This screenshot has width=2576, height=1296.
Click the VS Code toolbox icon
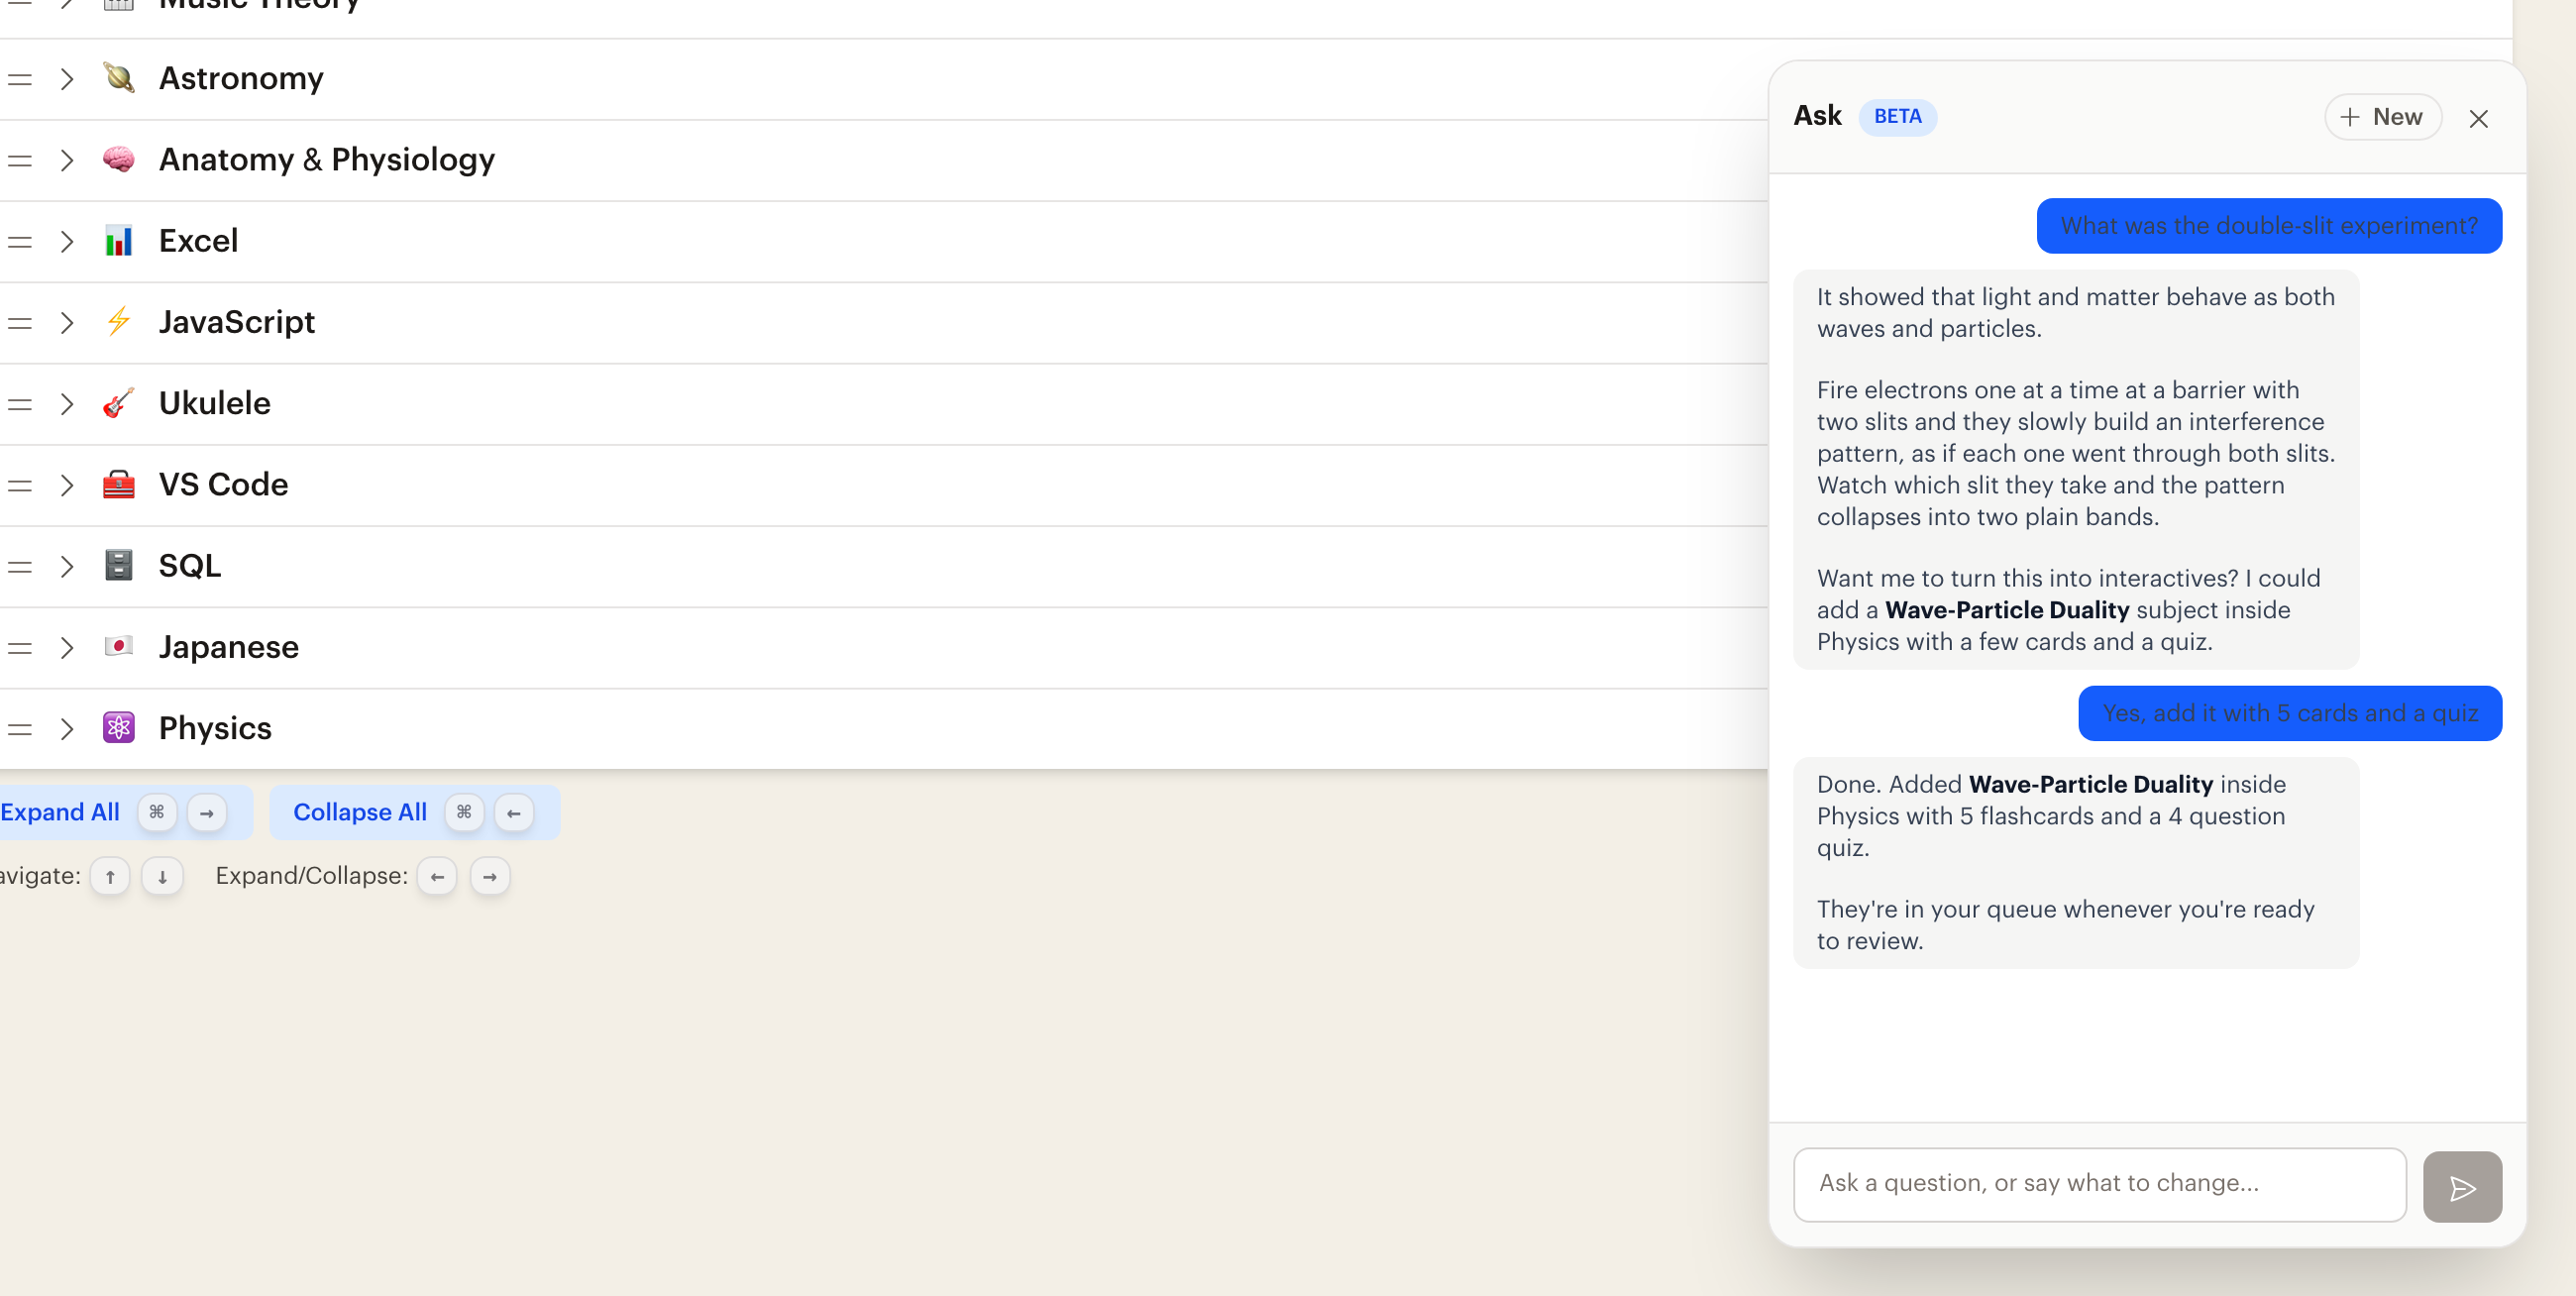pos(119,484)
